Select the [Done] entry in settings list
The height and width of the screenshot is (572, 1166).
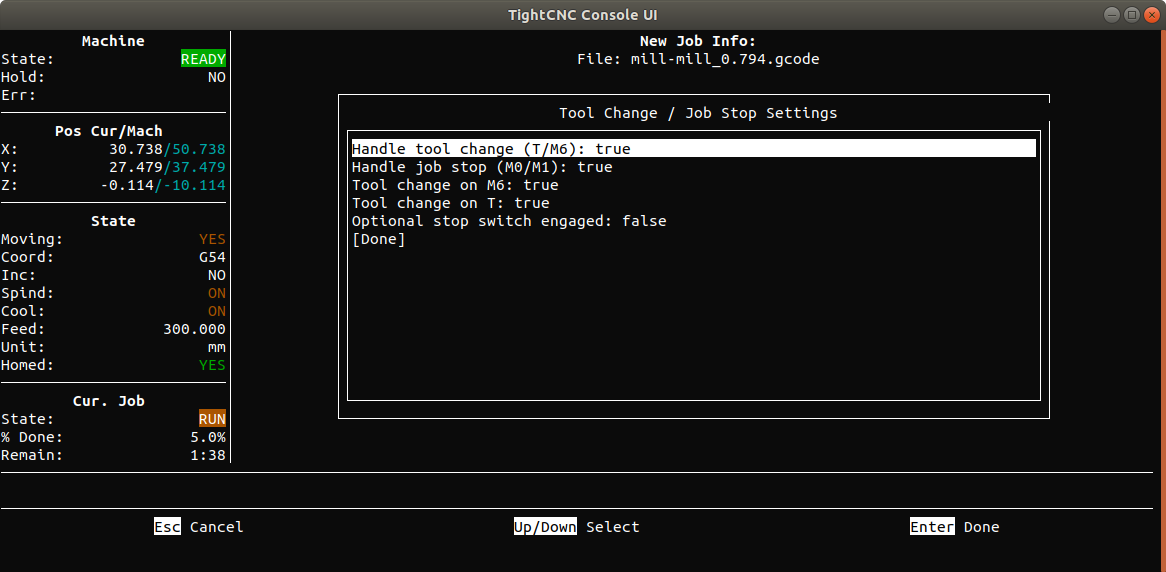point(379,240)
